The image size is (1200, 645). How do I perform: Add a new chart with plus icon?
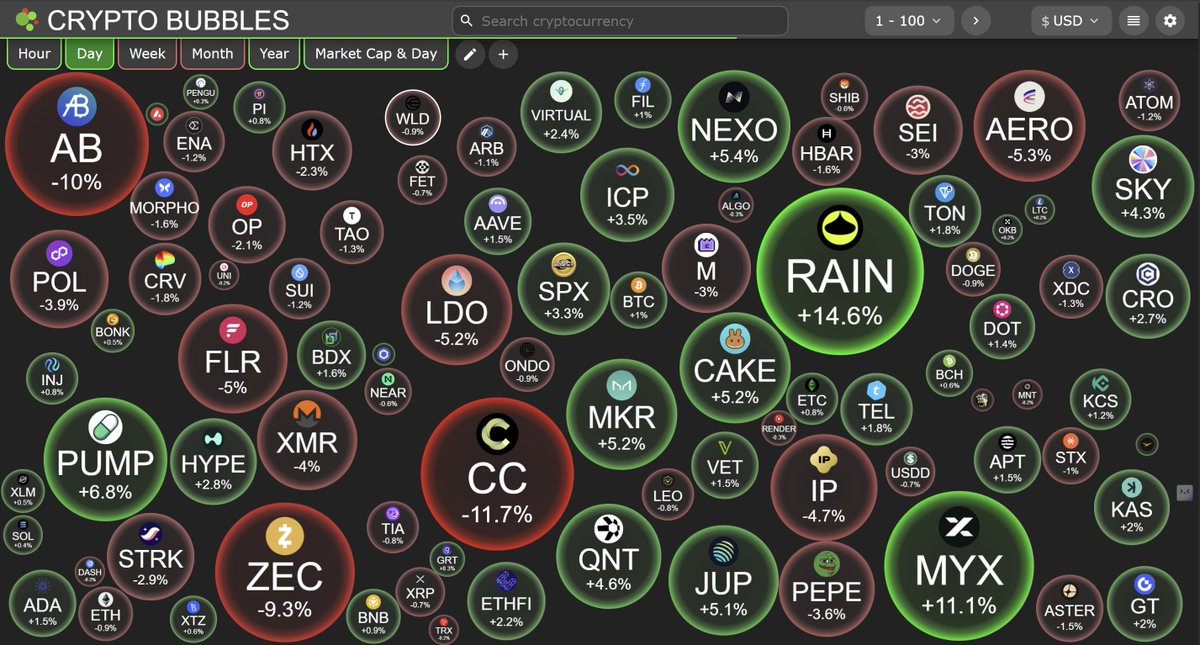[503, 54]
